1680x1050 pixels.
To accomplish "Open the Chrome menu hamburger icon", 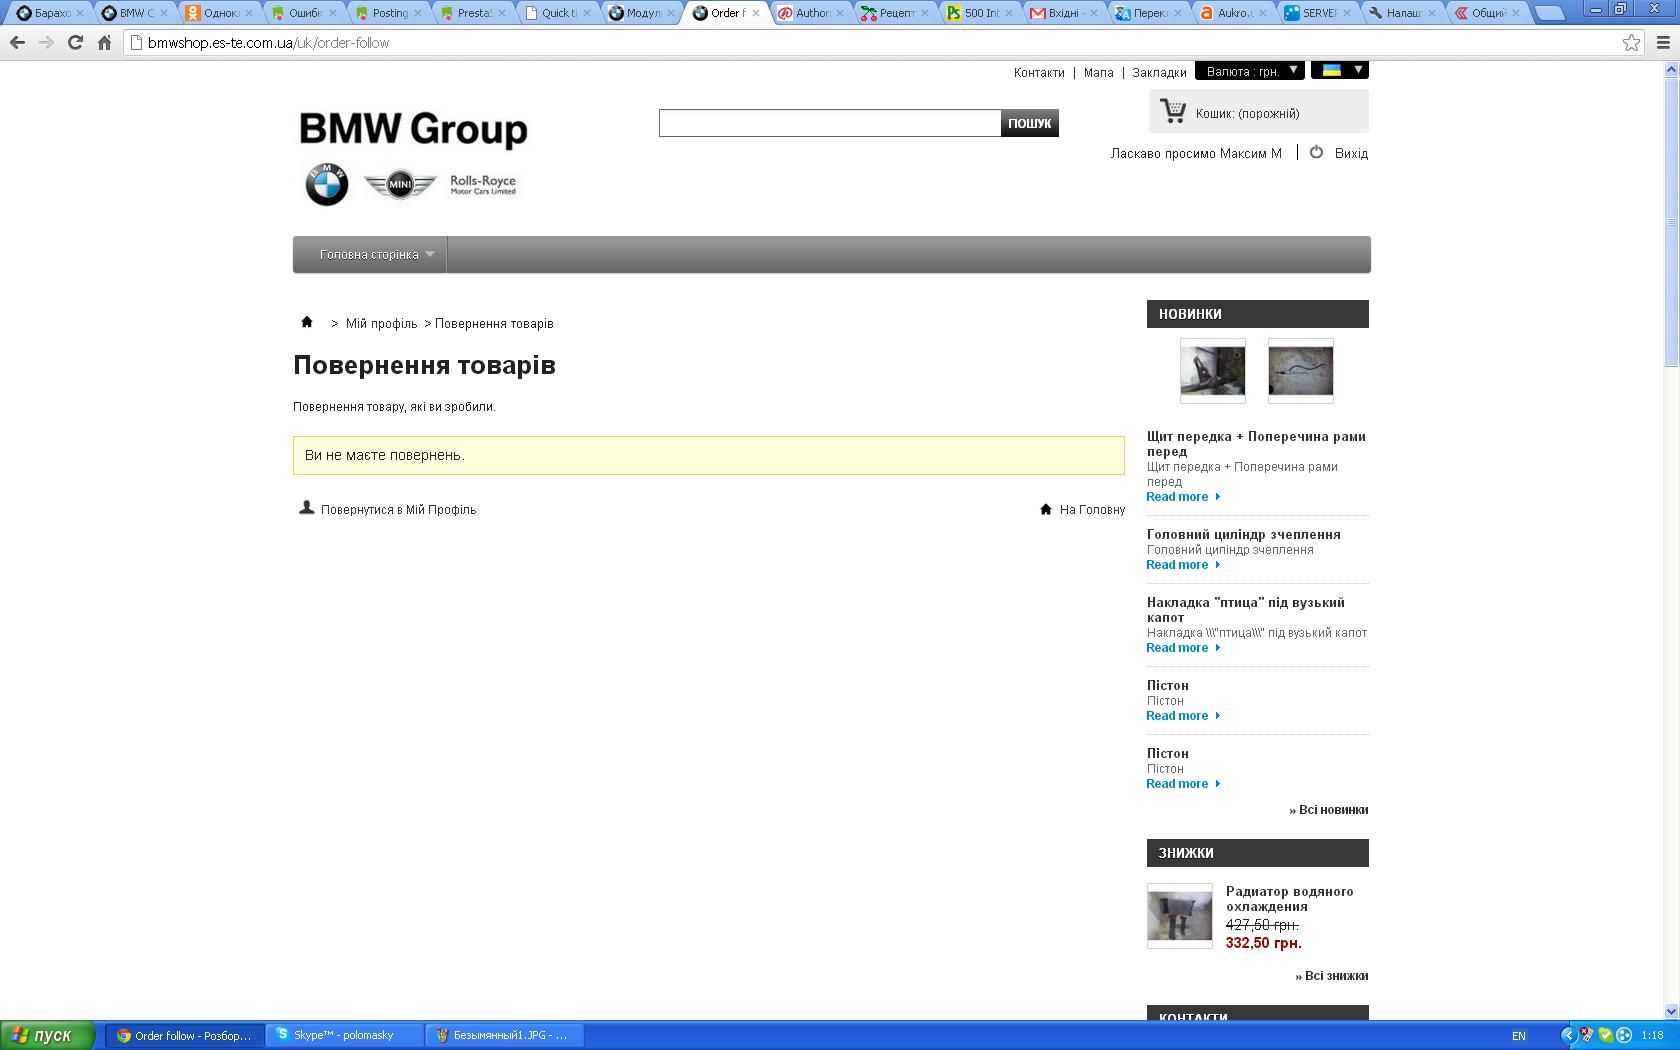I will (1663, 43).
